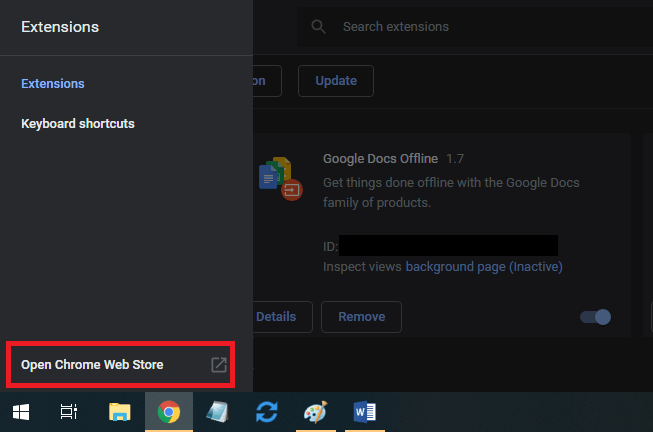This screenshot has width=653, height=432.
Task: Open the Windows Start menu
Action: pyautogui.click(x=20, y=412)
